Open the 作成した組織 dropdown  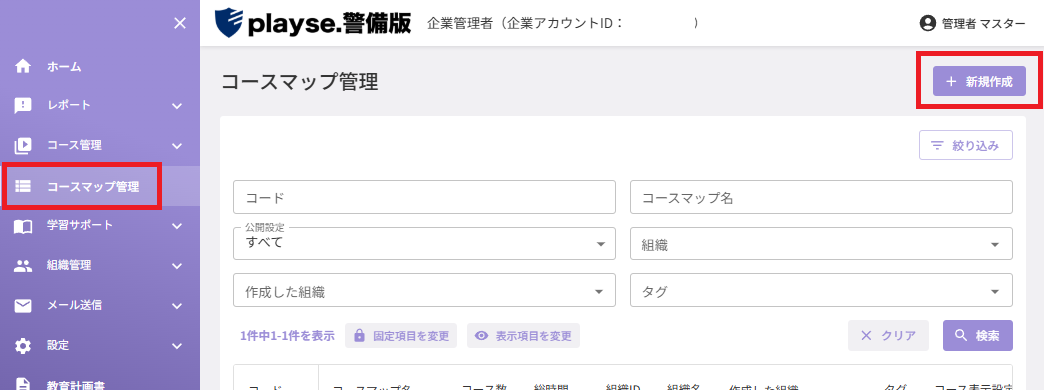point(424,290)
